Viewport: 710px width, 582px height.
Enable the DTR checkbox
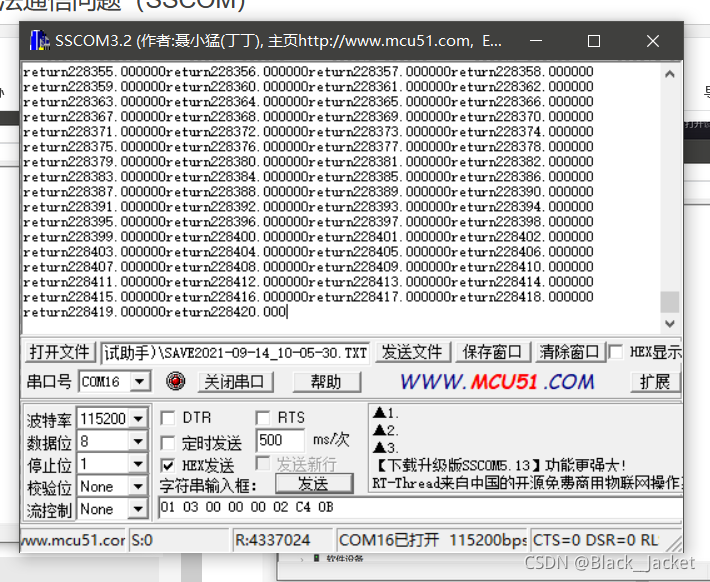tap(168, 418)
